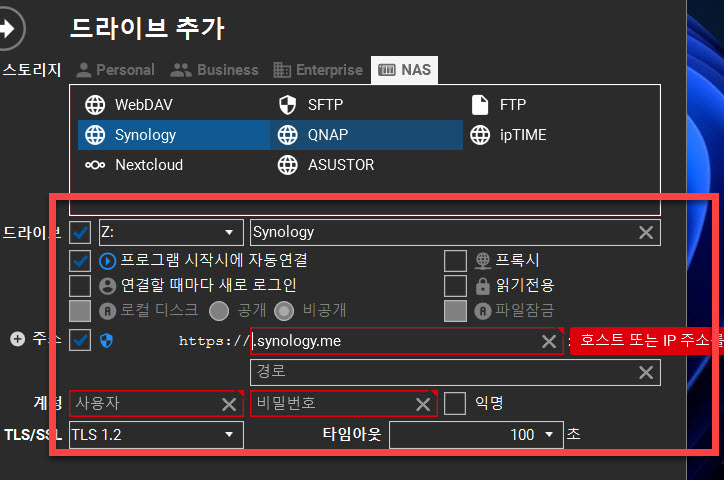Enable 연결할 때마다 새로 로그인 checkbox

(80, 286)
